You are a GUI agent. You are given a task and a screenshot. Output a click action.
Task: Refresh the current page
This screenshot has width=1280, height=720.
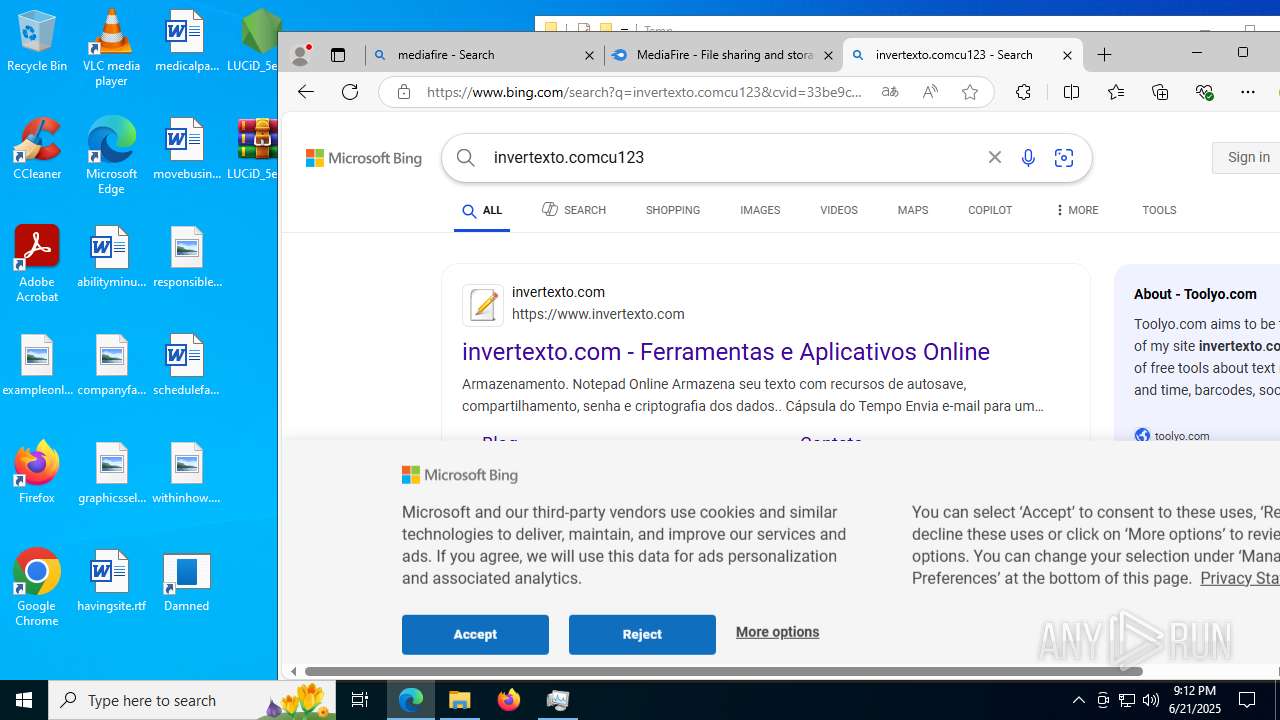point(350,92)
